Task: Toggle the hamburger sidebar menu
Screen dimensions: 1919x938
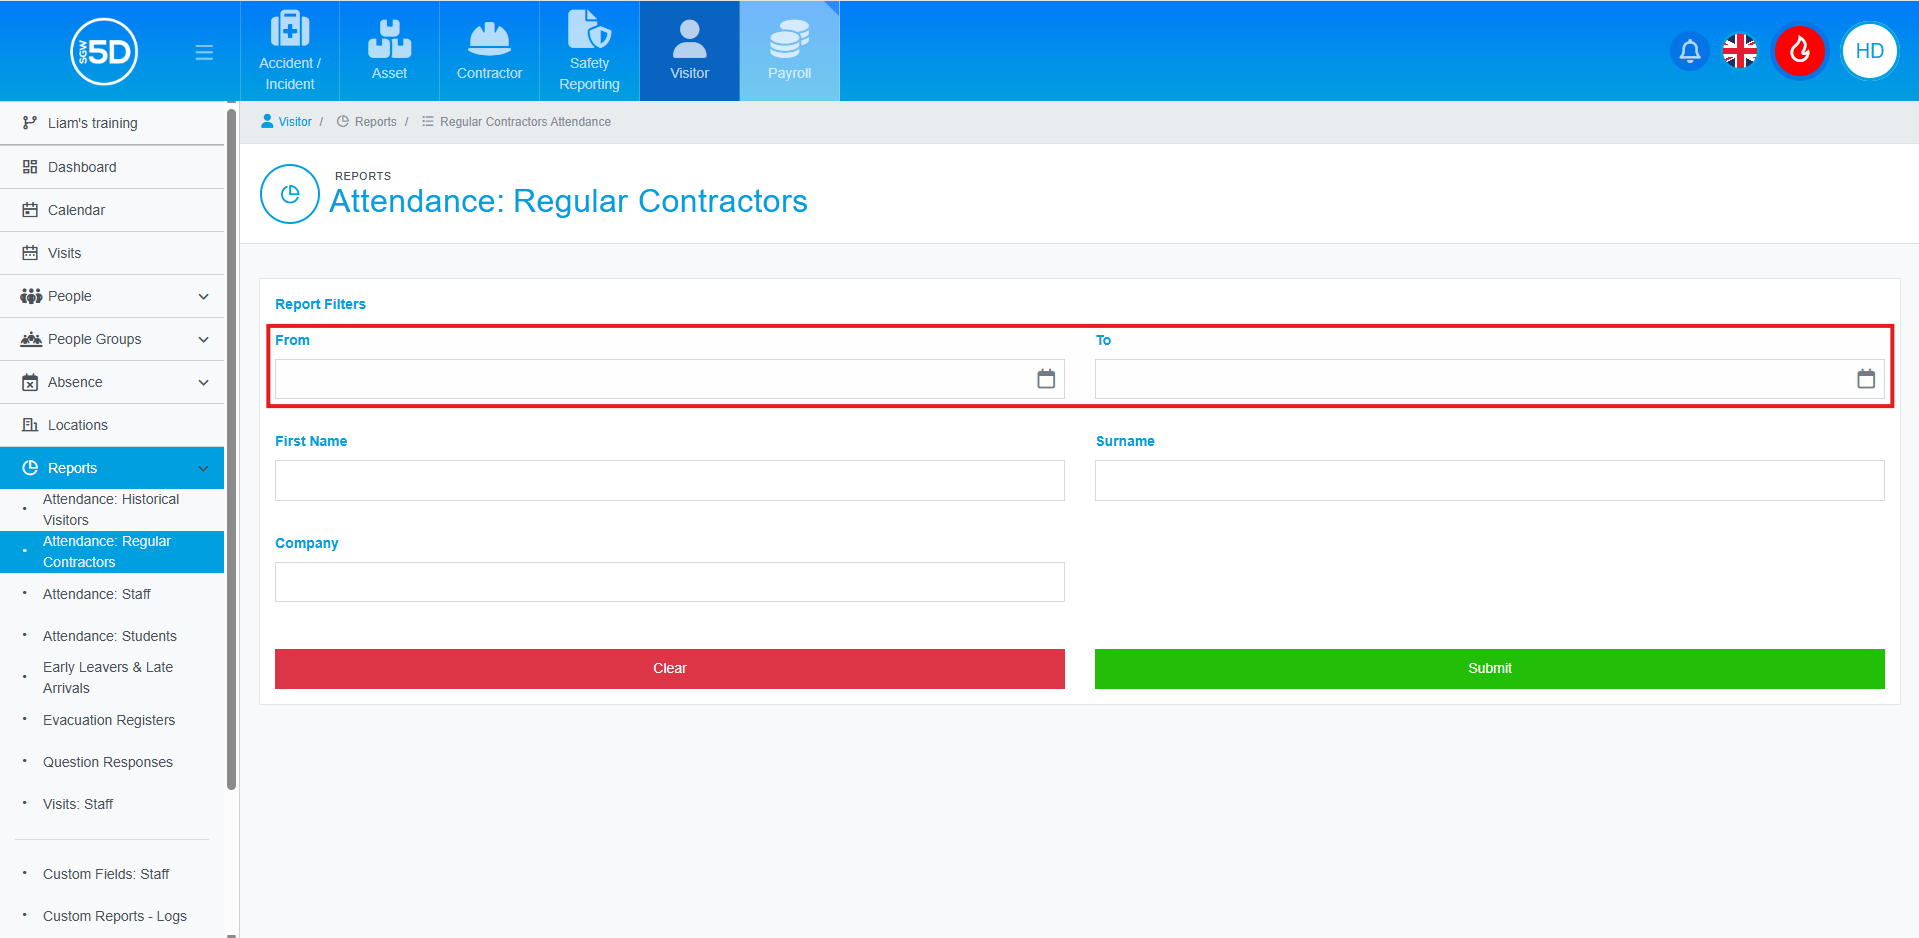Action: click(204, 52)
